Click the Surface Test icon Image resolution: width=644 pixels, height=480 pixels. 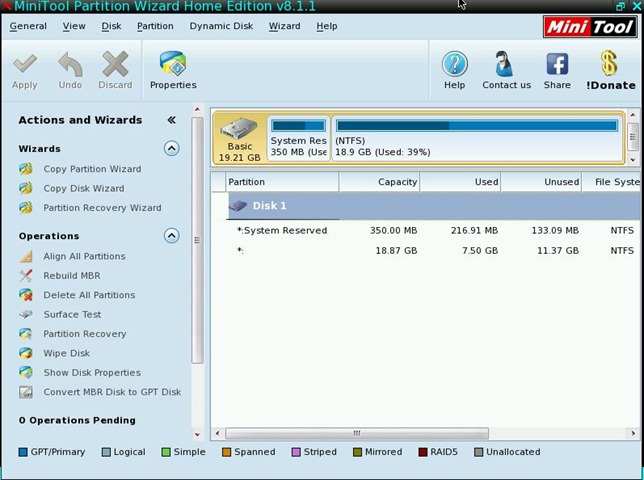coord(25,315)
